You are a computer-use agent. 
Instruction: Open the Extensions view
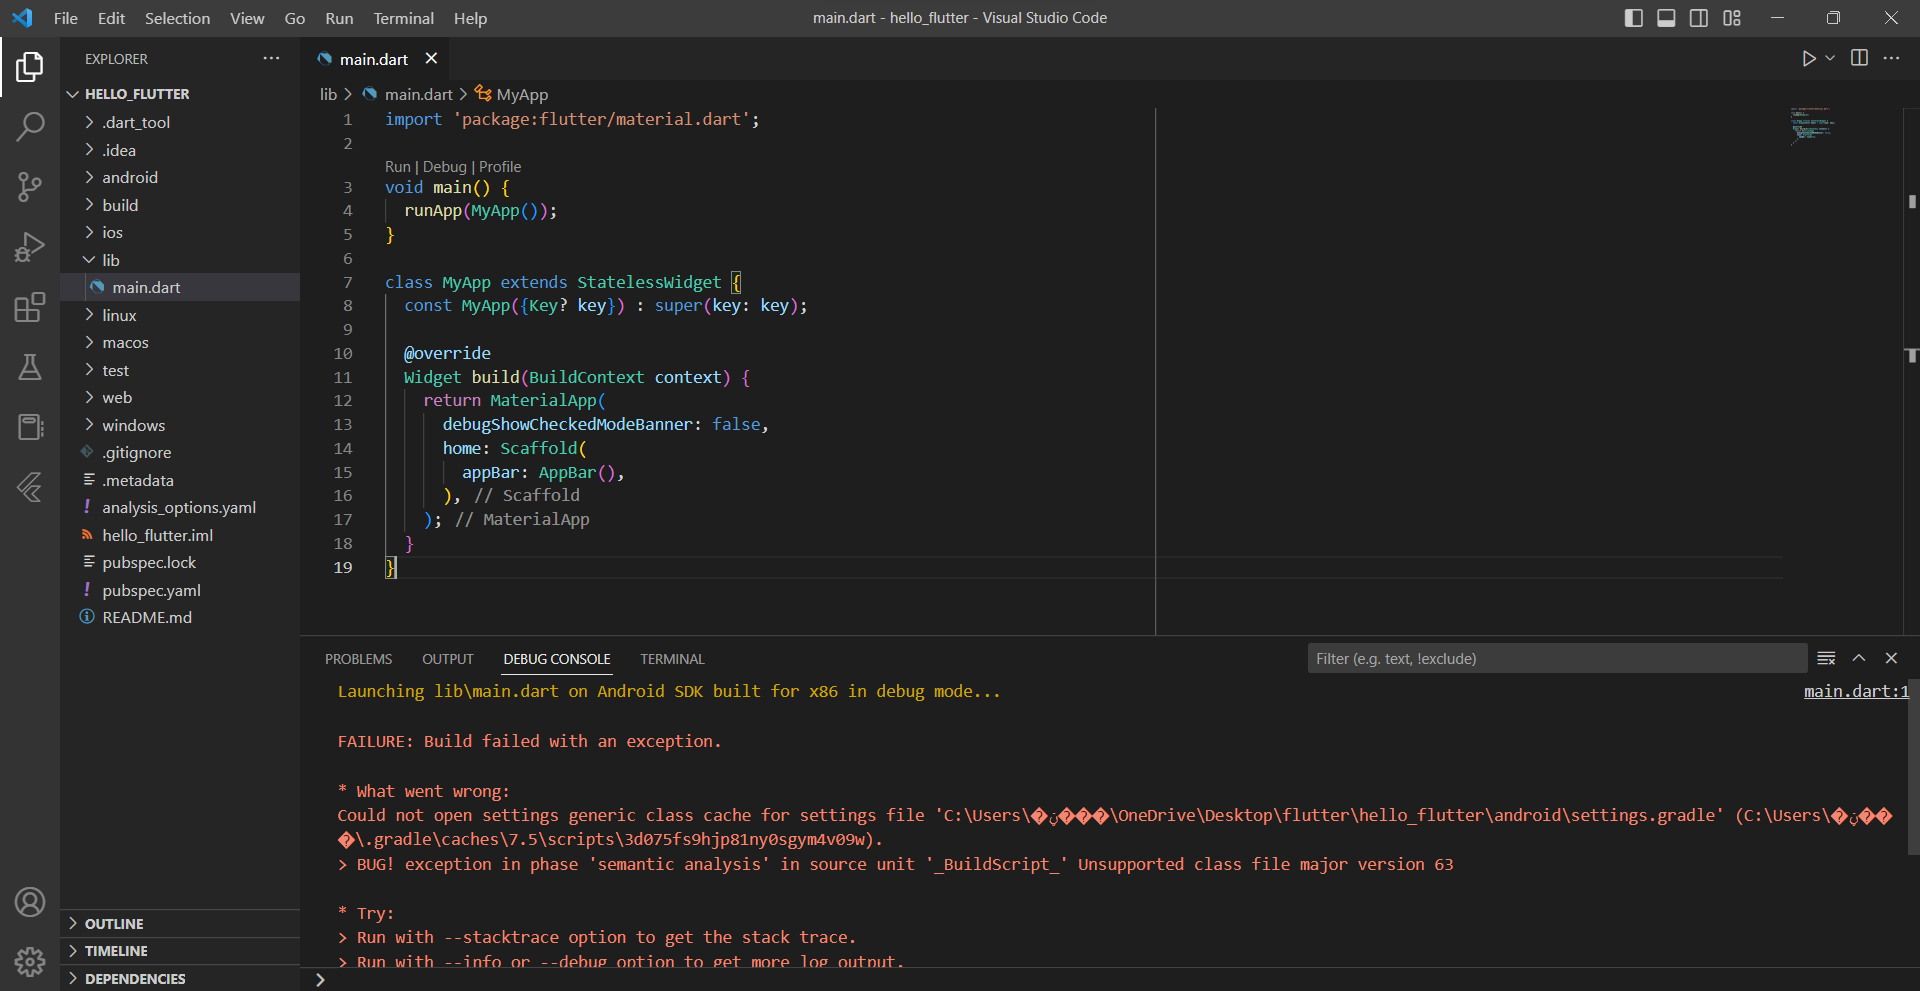click(x=30, y=307)
